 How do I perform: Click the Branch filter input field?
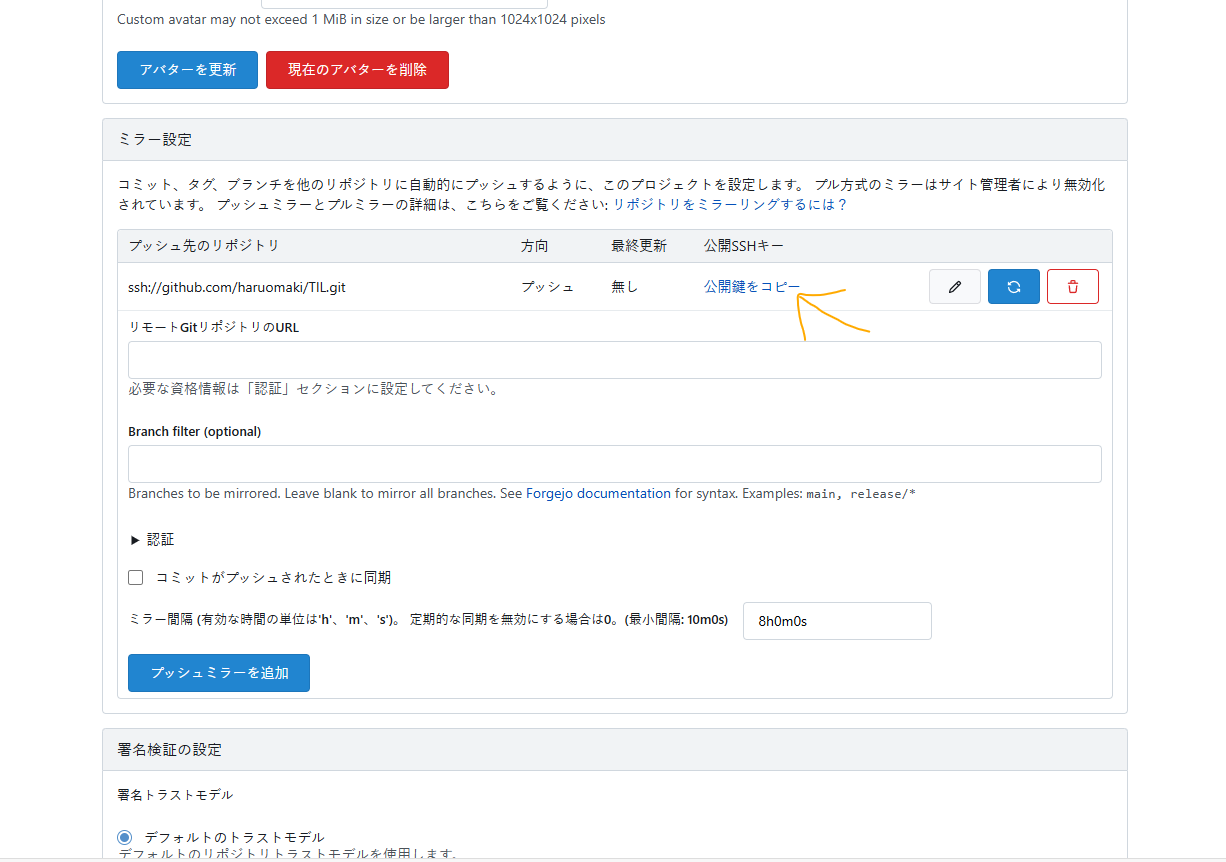point(614,464)
